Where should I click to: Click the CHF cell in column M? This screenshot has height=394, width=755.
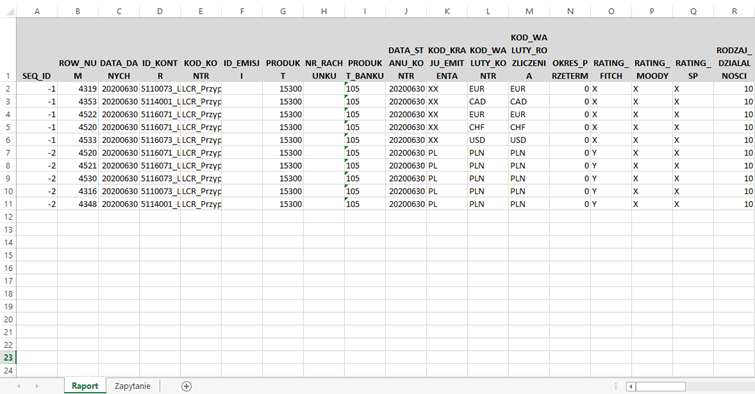[x=529, y=127]
